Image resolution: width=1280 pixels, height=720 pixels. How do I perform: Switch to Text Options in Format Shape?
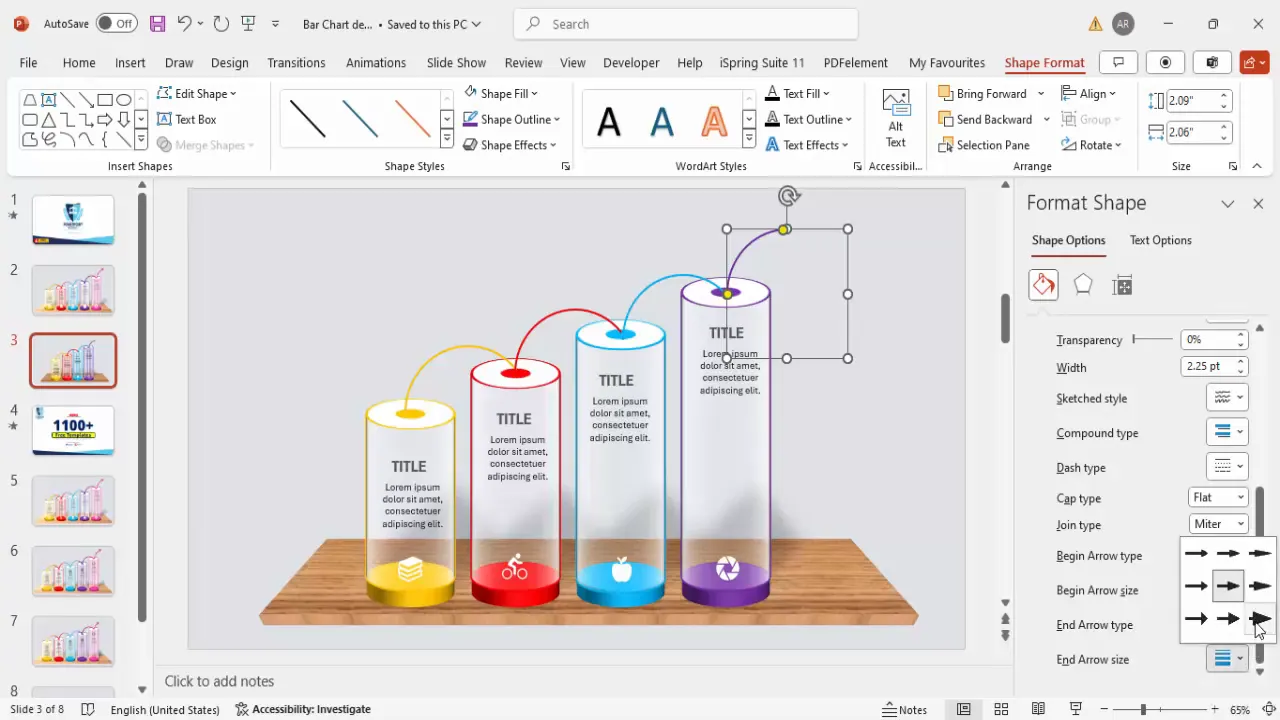tap(1160, 240)
